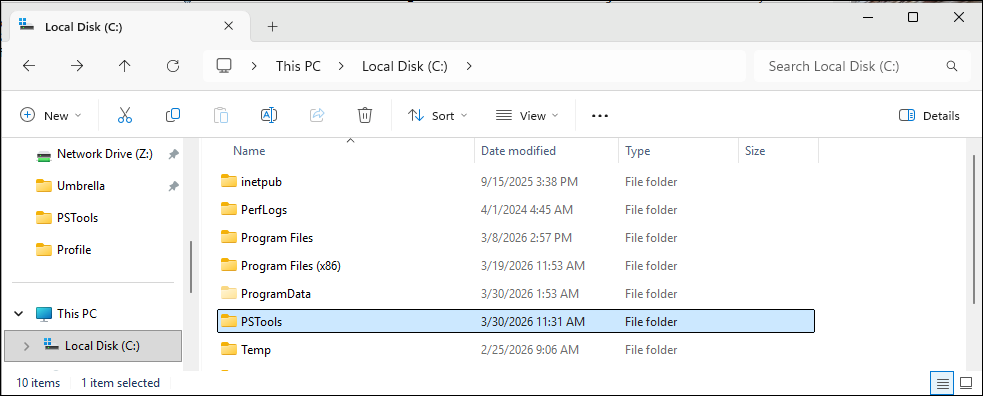983x396 pixels.
Task: Click the pin icon beside Umbrella
Action: tap(174, 186)
